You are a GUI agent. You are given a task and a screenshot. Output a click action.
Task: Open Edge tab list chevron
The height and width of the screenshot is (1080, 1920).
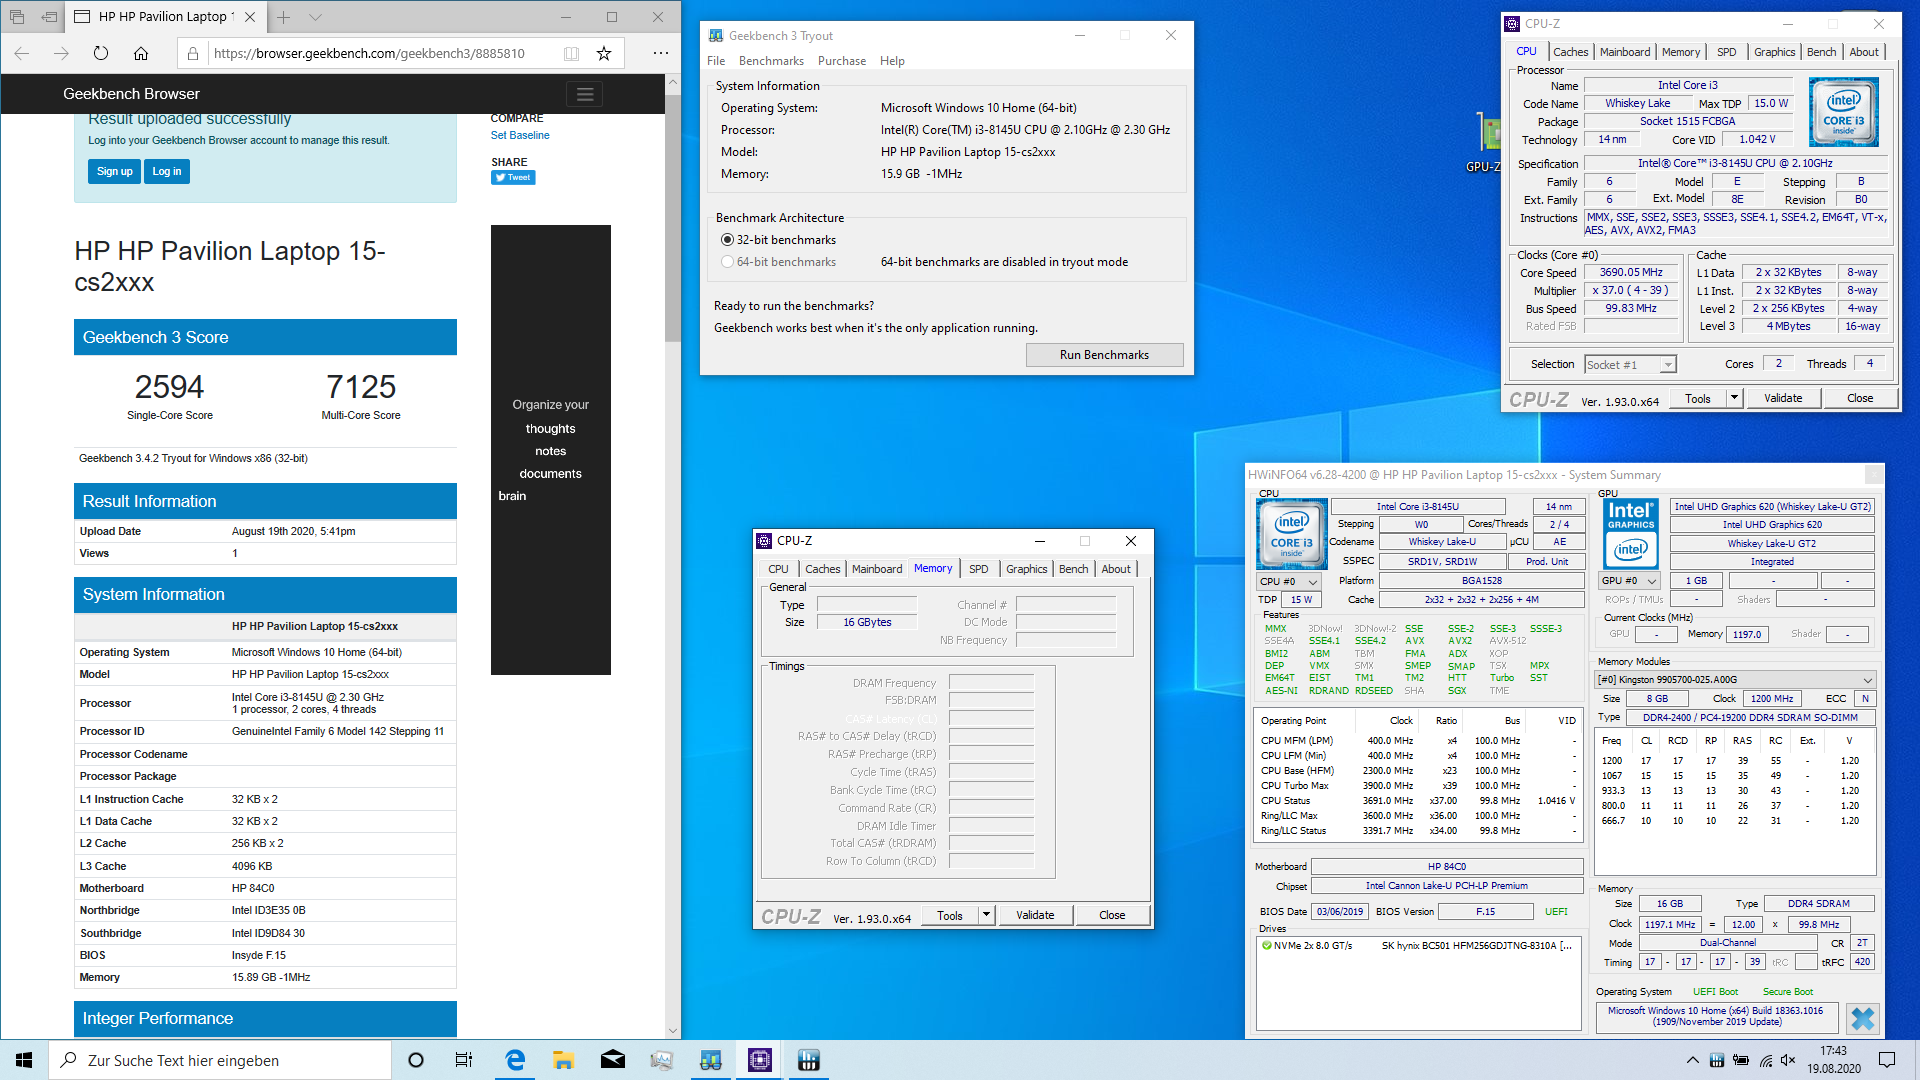pos(315,17)
